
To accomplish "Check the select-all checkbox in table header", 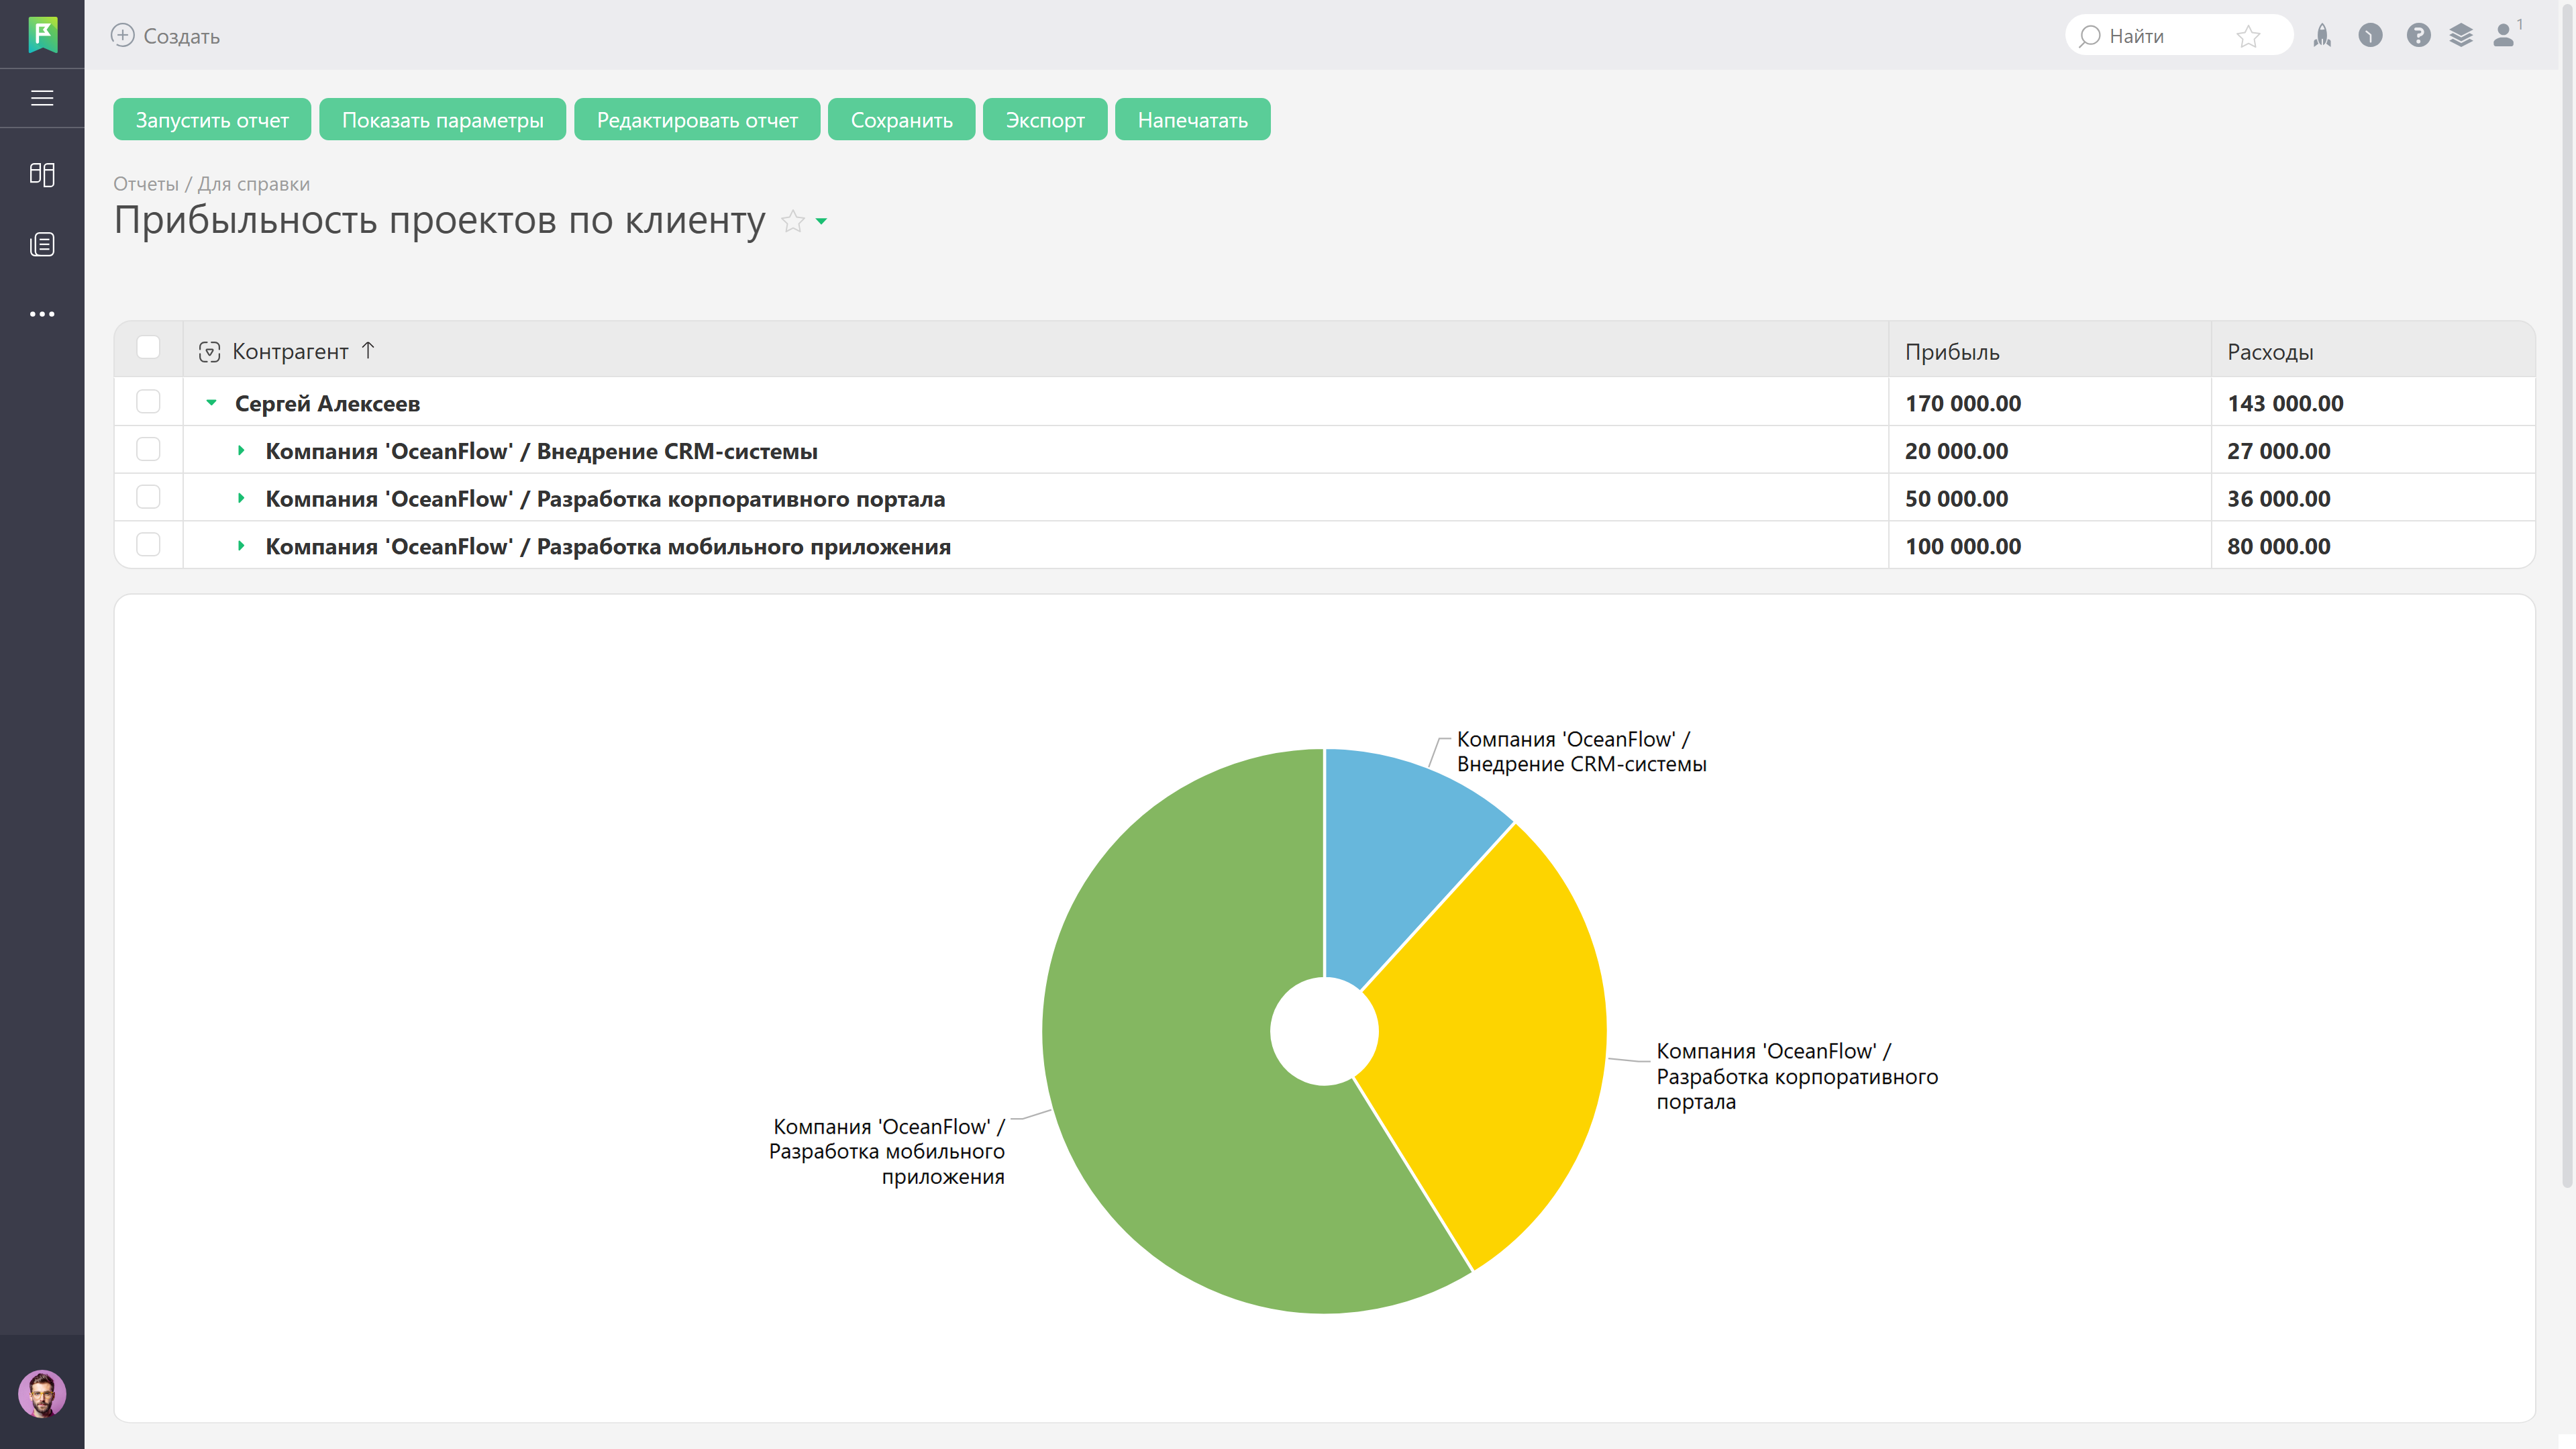I will 148,348.
